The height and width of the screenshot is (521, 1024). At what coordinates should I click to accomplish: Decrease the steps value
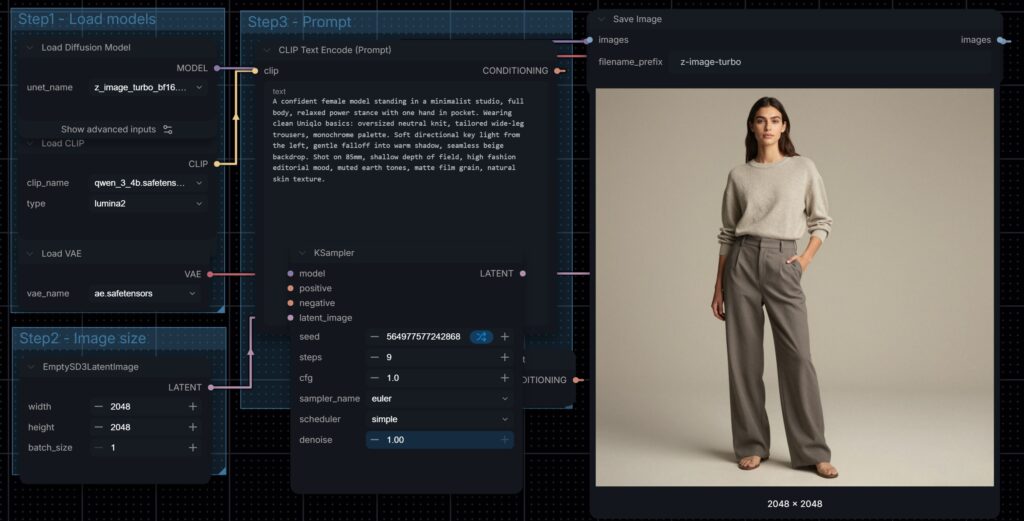(374, 358)
